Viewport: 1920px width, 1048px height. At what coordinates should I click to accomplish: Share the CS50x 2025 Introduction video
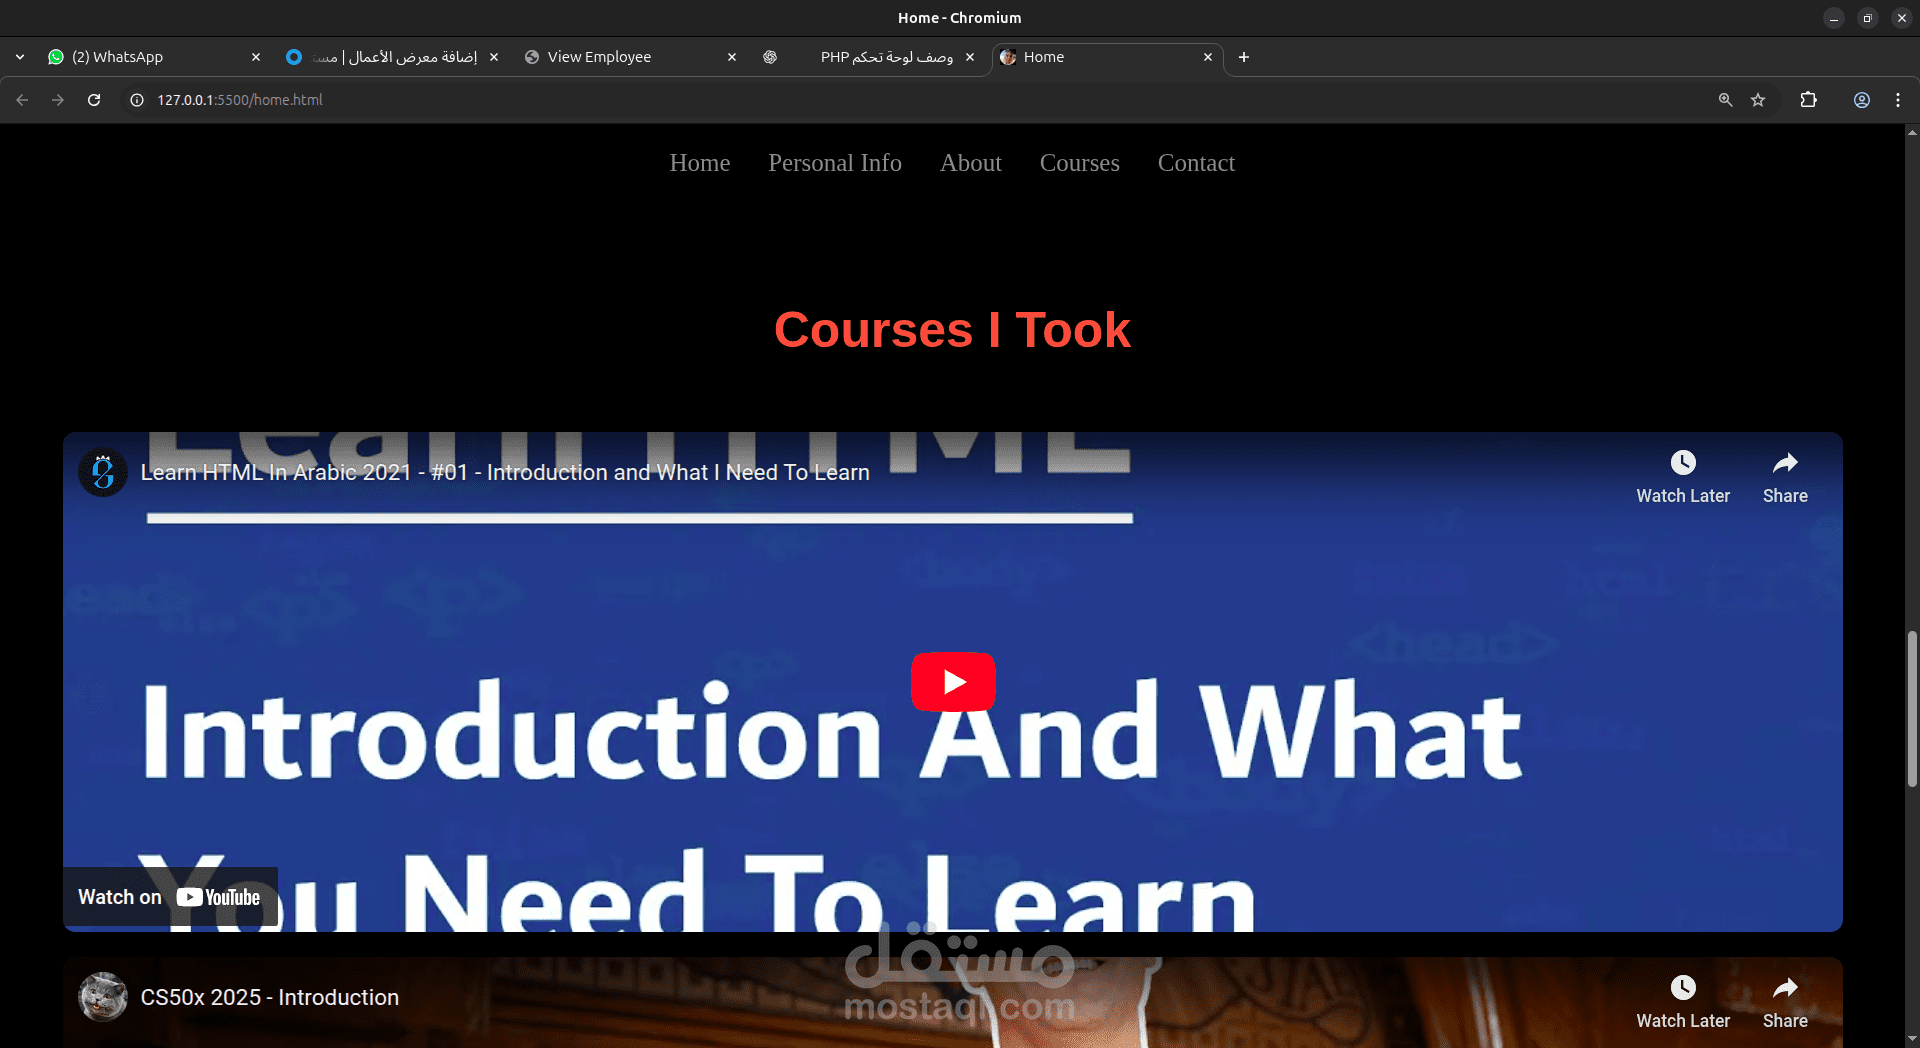tap(1785, 1002)
